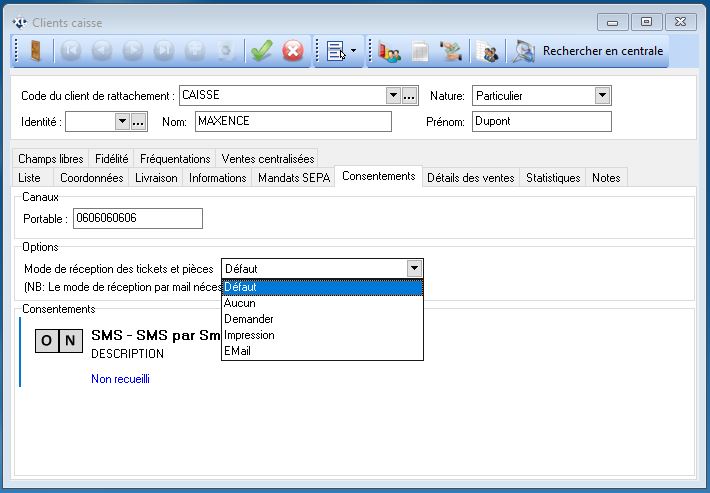
Task: Open the Mandats SEPA tab
Action: click(294, 178)
